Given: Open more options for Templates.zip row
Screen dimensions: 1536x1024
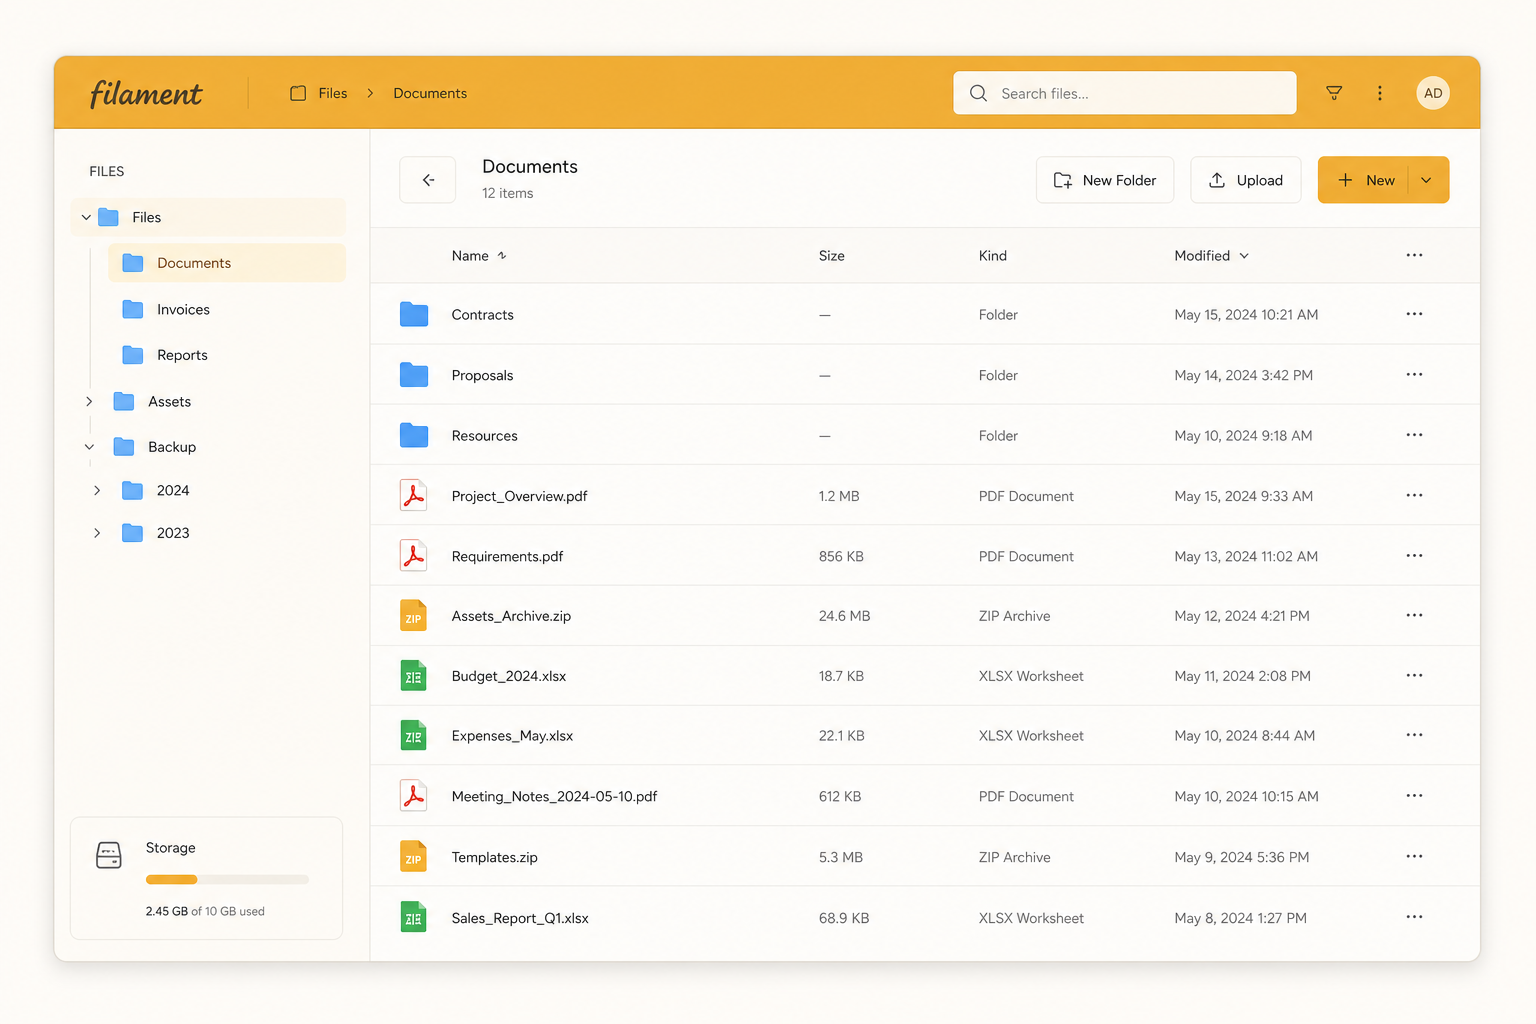Looking at the screenshot, I should pos(1414,856).
